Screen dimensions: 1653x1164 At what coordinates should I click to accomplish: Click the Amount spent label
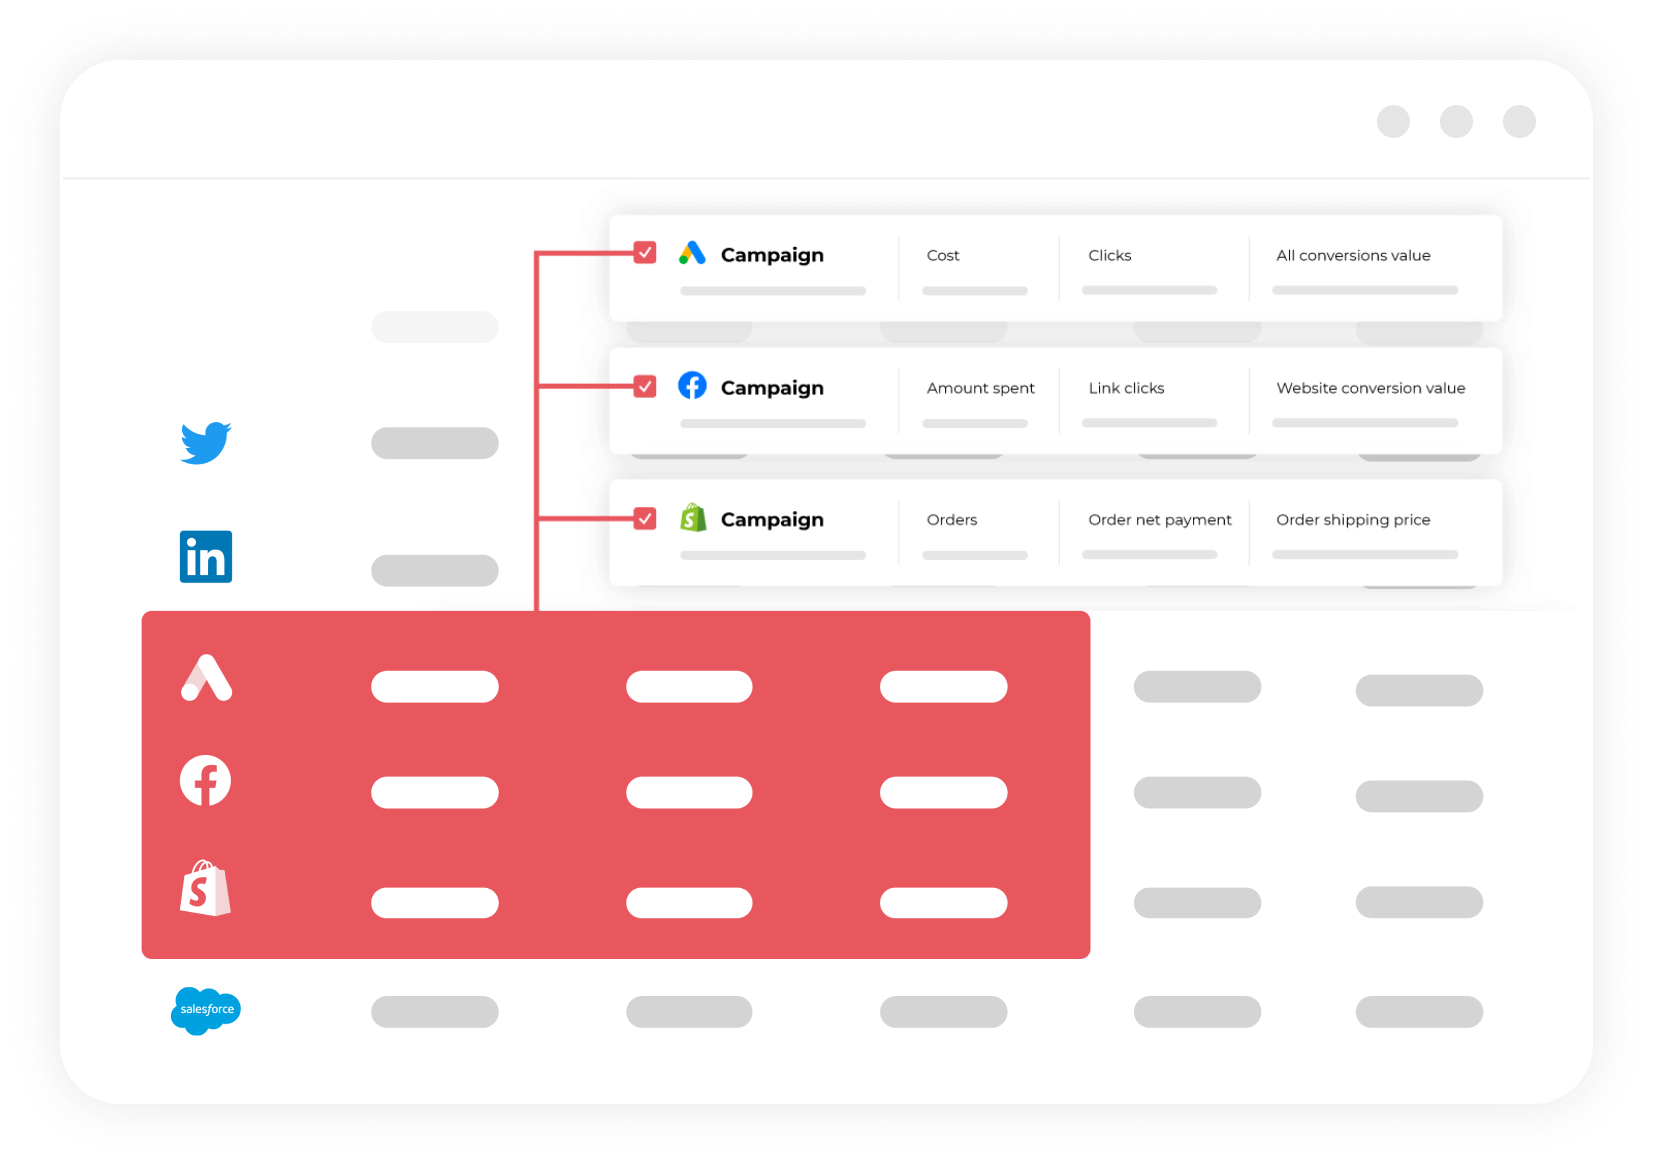pyautogui.click(x=981, y=388)
